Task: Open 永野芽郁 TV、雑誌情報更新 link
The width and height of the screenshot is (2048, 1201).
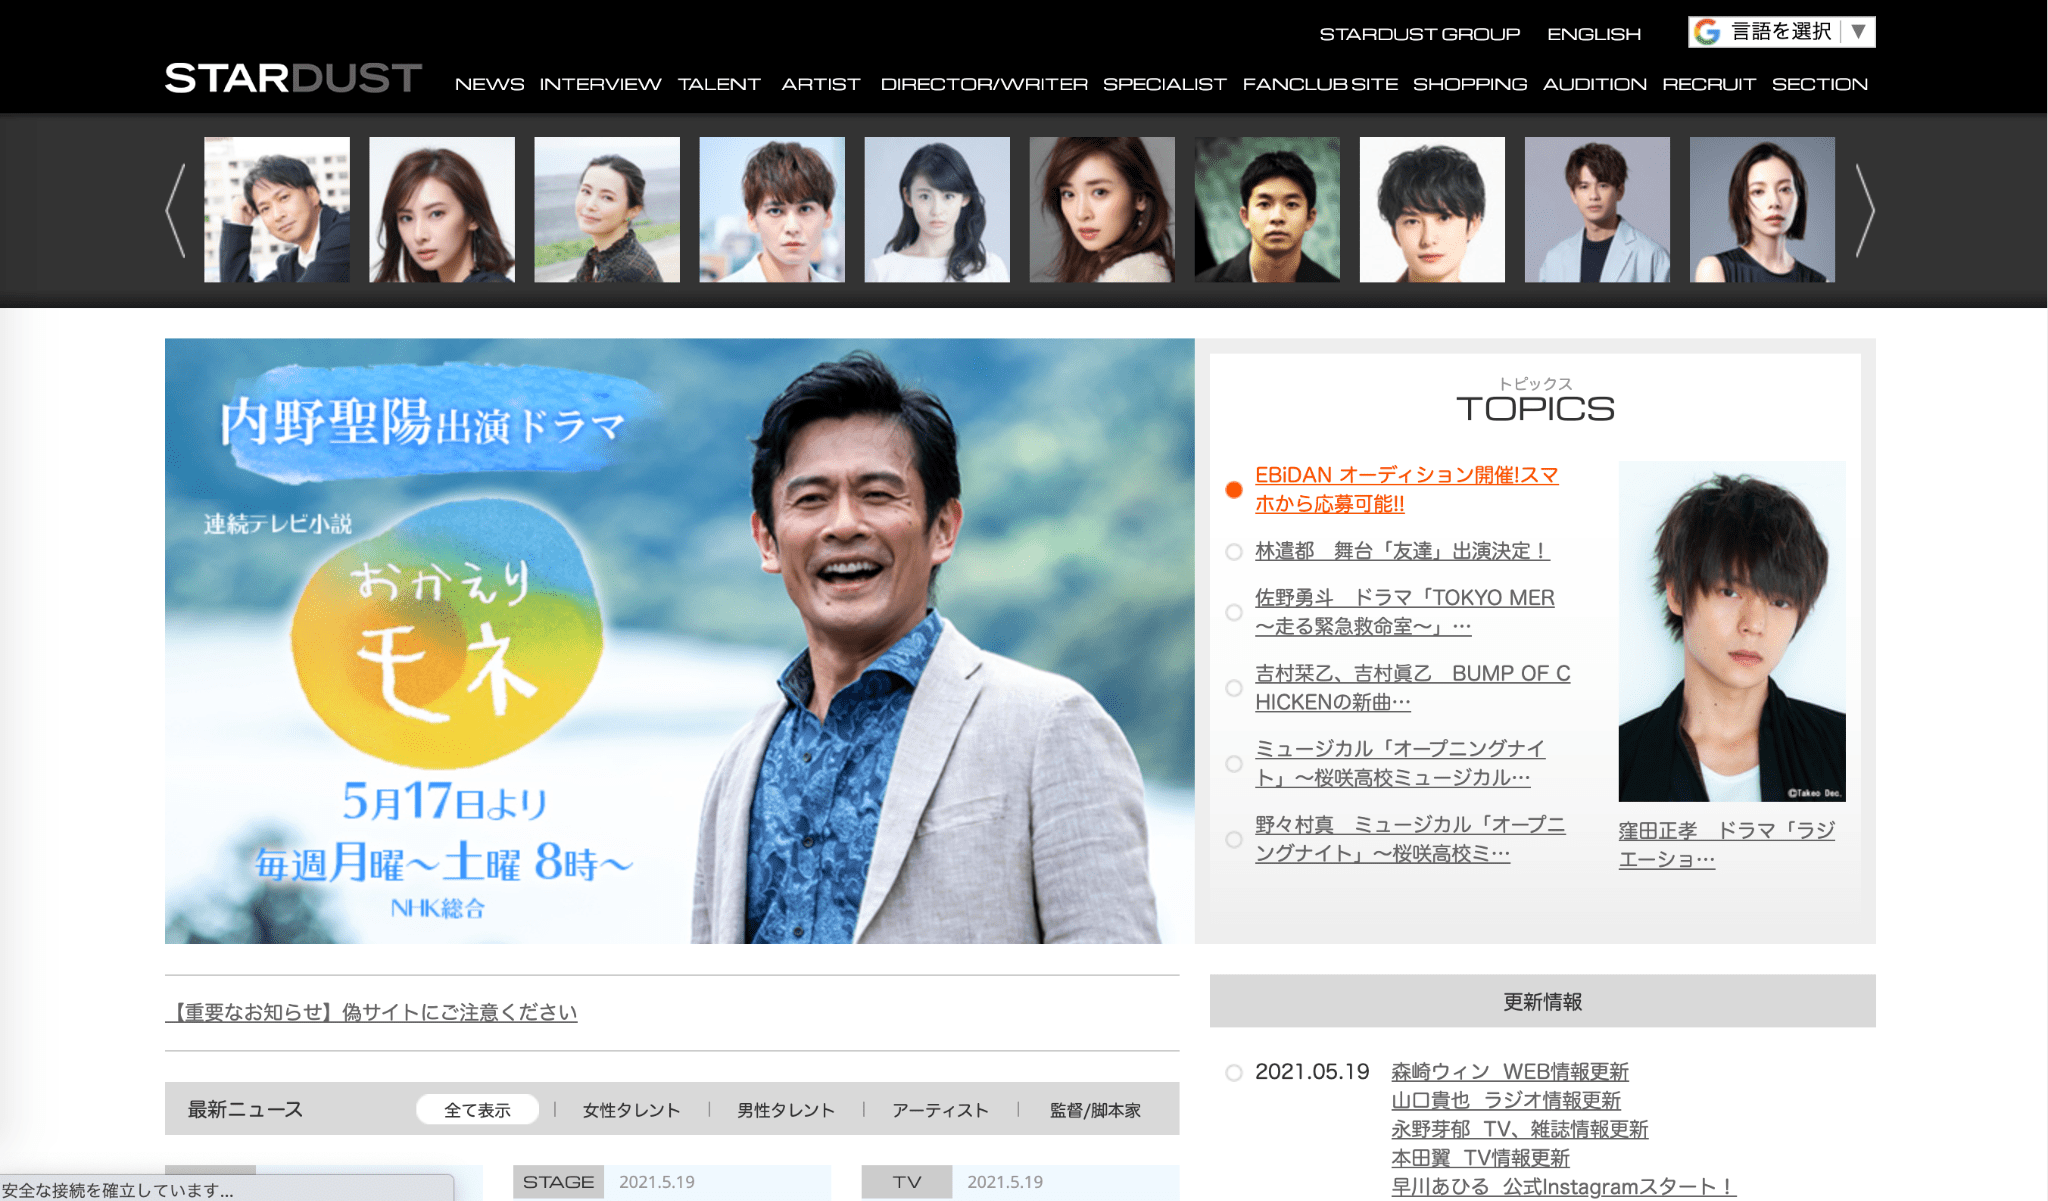Action: click(x=1520, y=1130)
